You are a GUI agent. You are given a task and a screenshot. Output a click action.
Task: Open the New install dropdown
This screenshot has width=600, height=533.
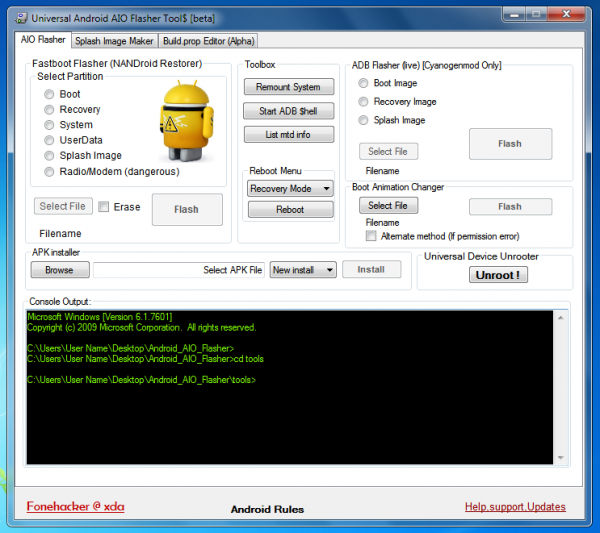coord(303,270)
